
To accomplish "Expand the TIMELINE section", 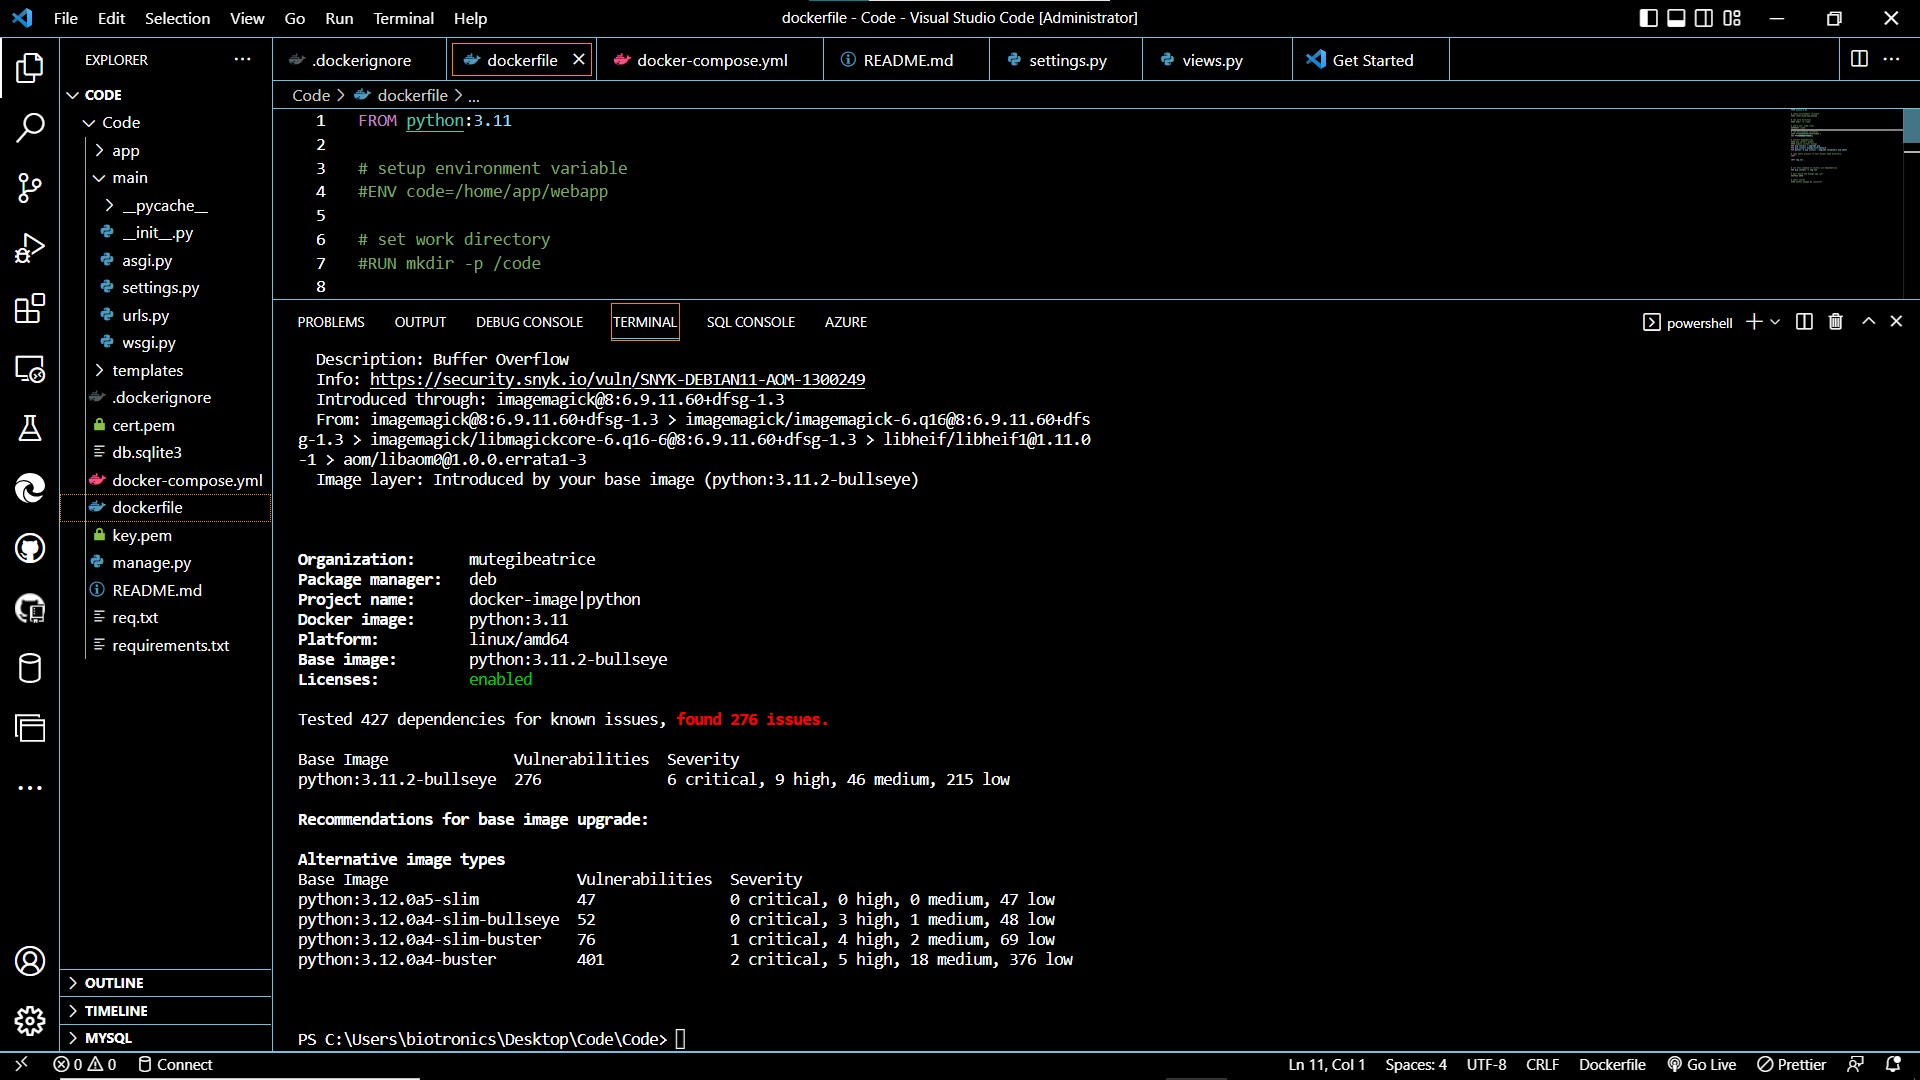I will click(x=166, y=1011).
